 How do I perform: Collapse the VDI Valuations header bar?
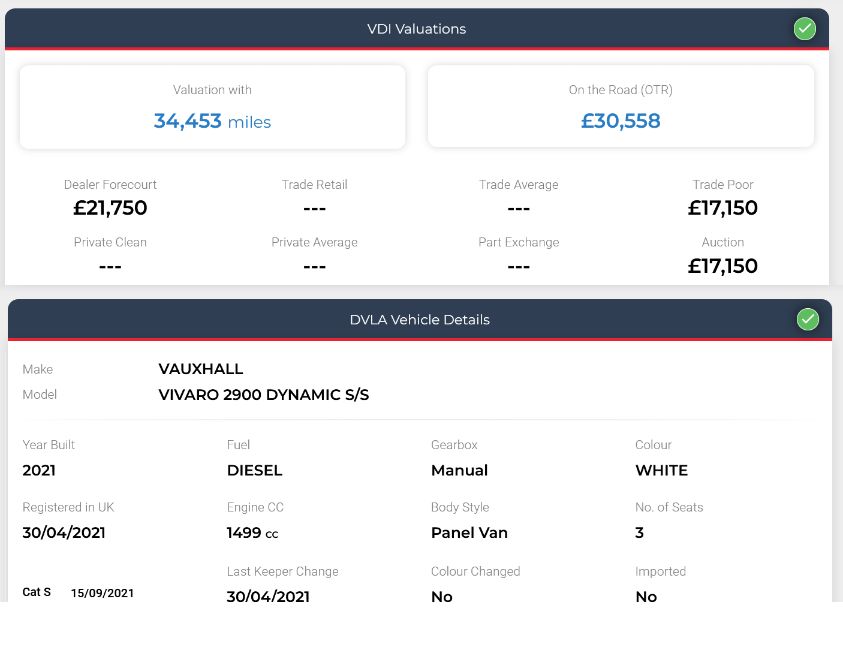coord(417,28)
